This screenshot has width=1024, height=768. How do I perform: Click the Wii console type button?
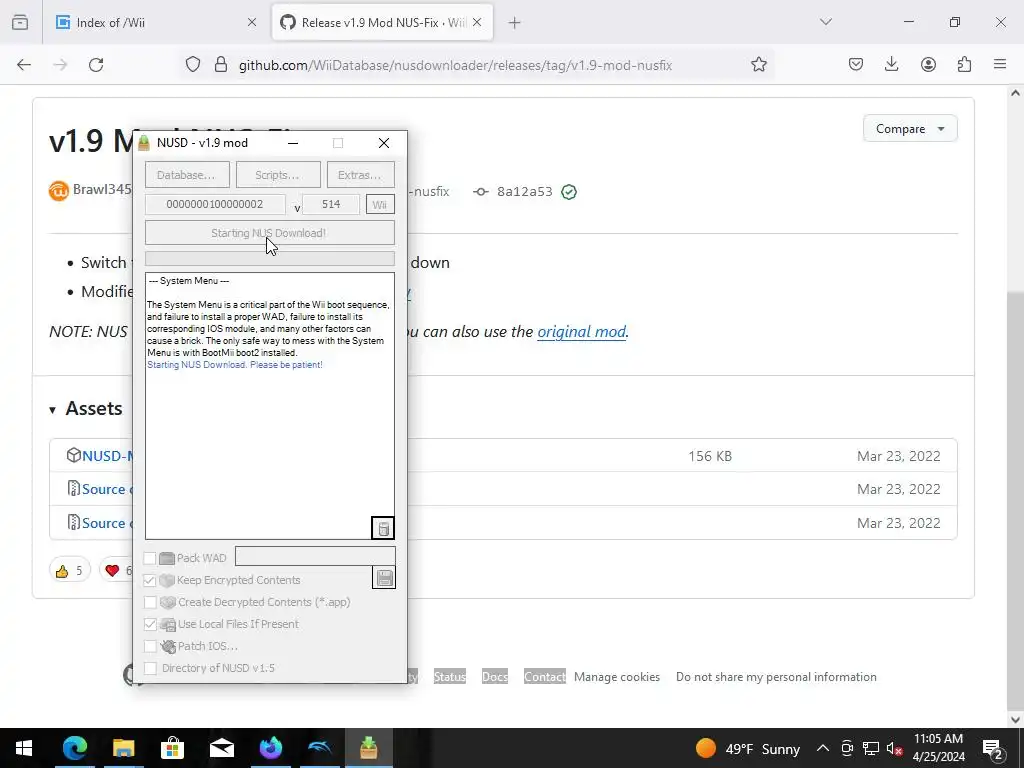click(x=380, y=204)
